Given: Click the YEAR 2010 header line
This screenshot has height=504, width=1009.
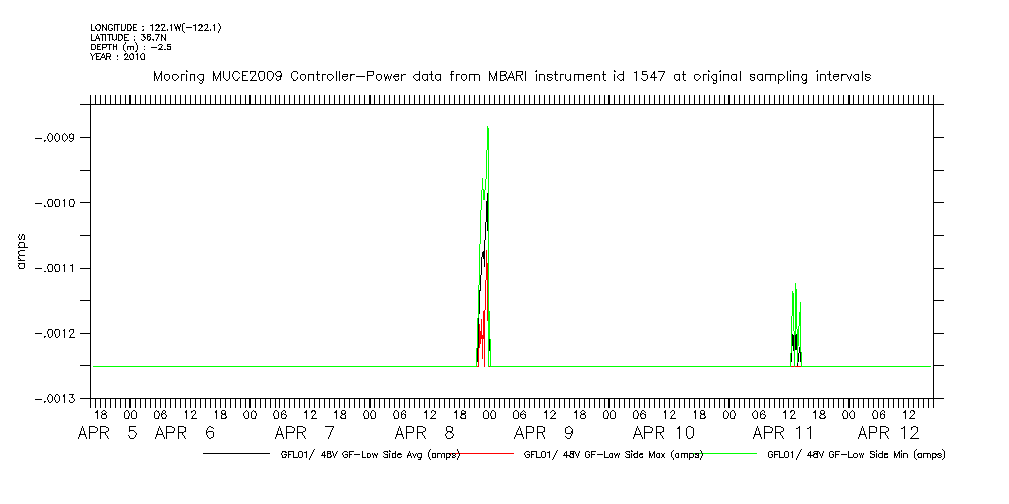Looking at the screenshot, I should click(118, 57).
